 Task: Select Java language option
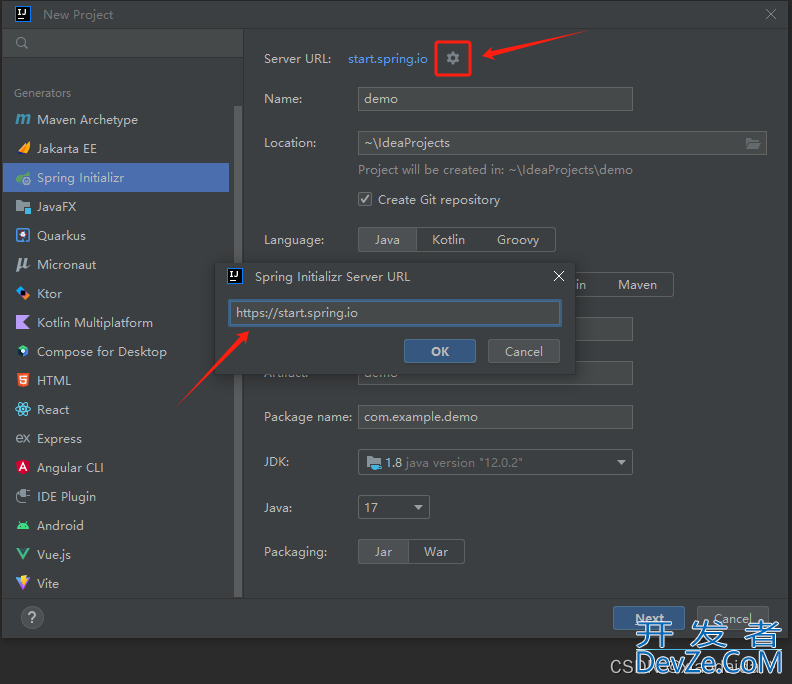click(387, 239)
